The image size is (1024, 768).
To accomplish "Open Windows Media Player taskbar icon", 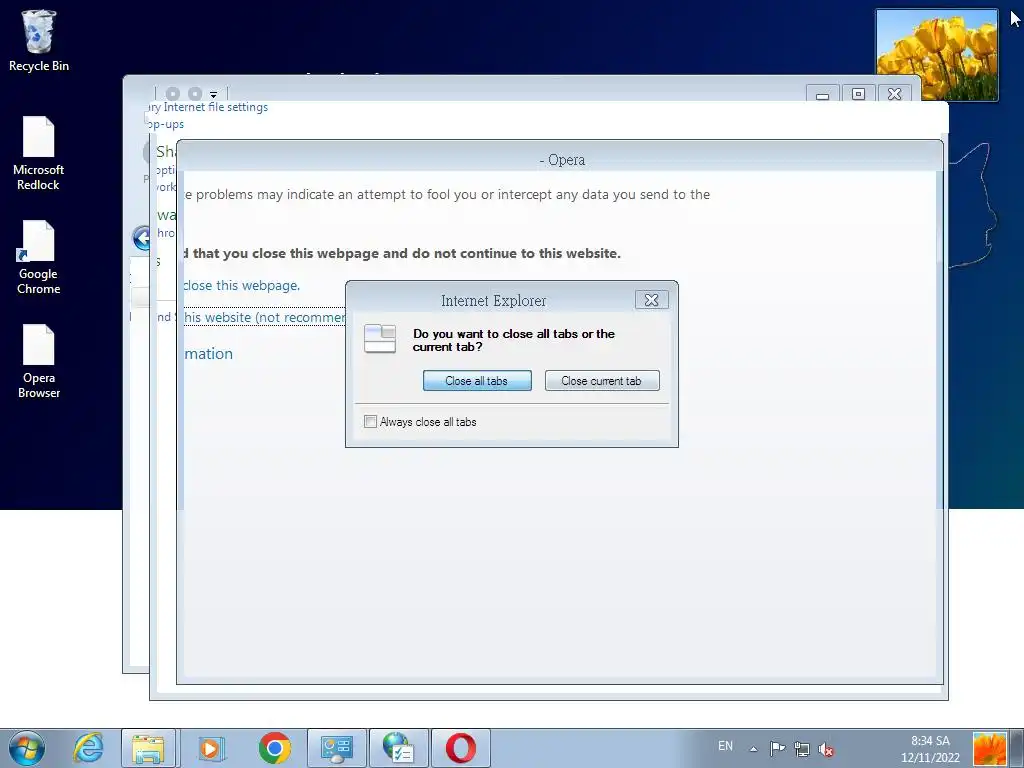I will coord(210,748).
